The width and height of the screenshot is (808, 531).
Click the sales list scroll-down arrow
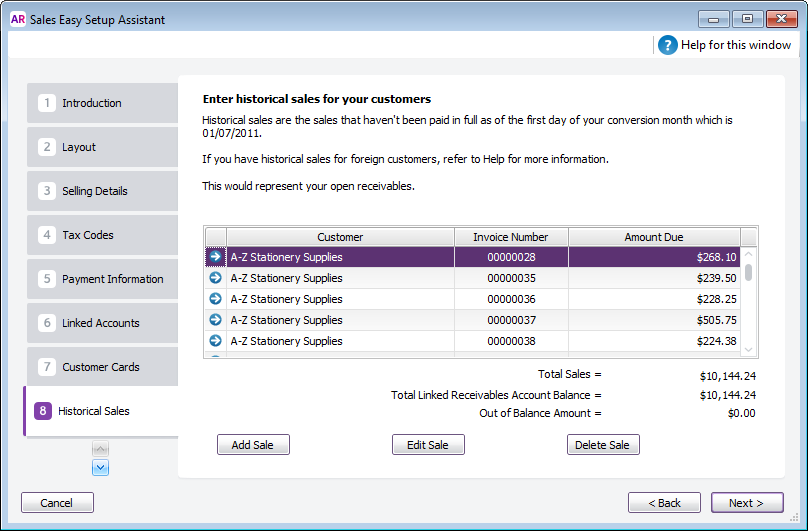point(749,350)
